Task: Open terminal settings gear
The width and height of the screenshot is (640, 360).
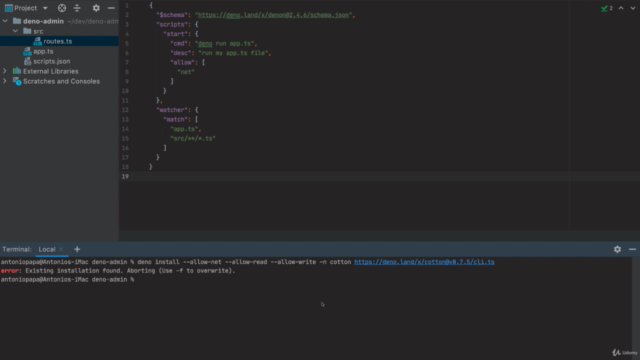Action: 617,249
